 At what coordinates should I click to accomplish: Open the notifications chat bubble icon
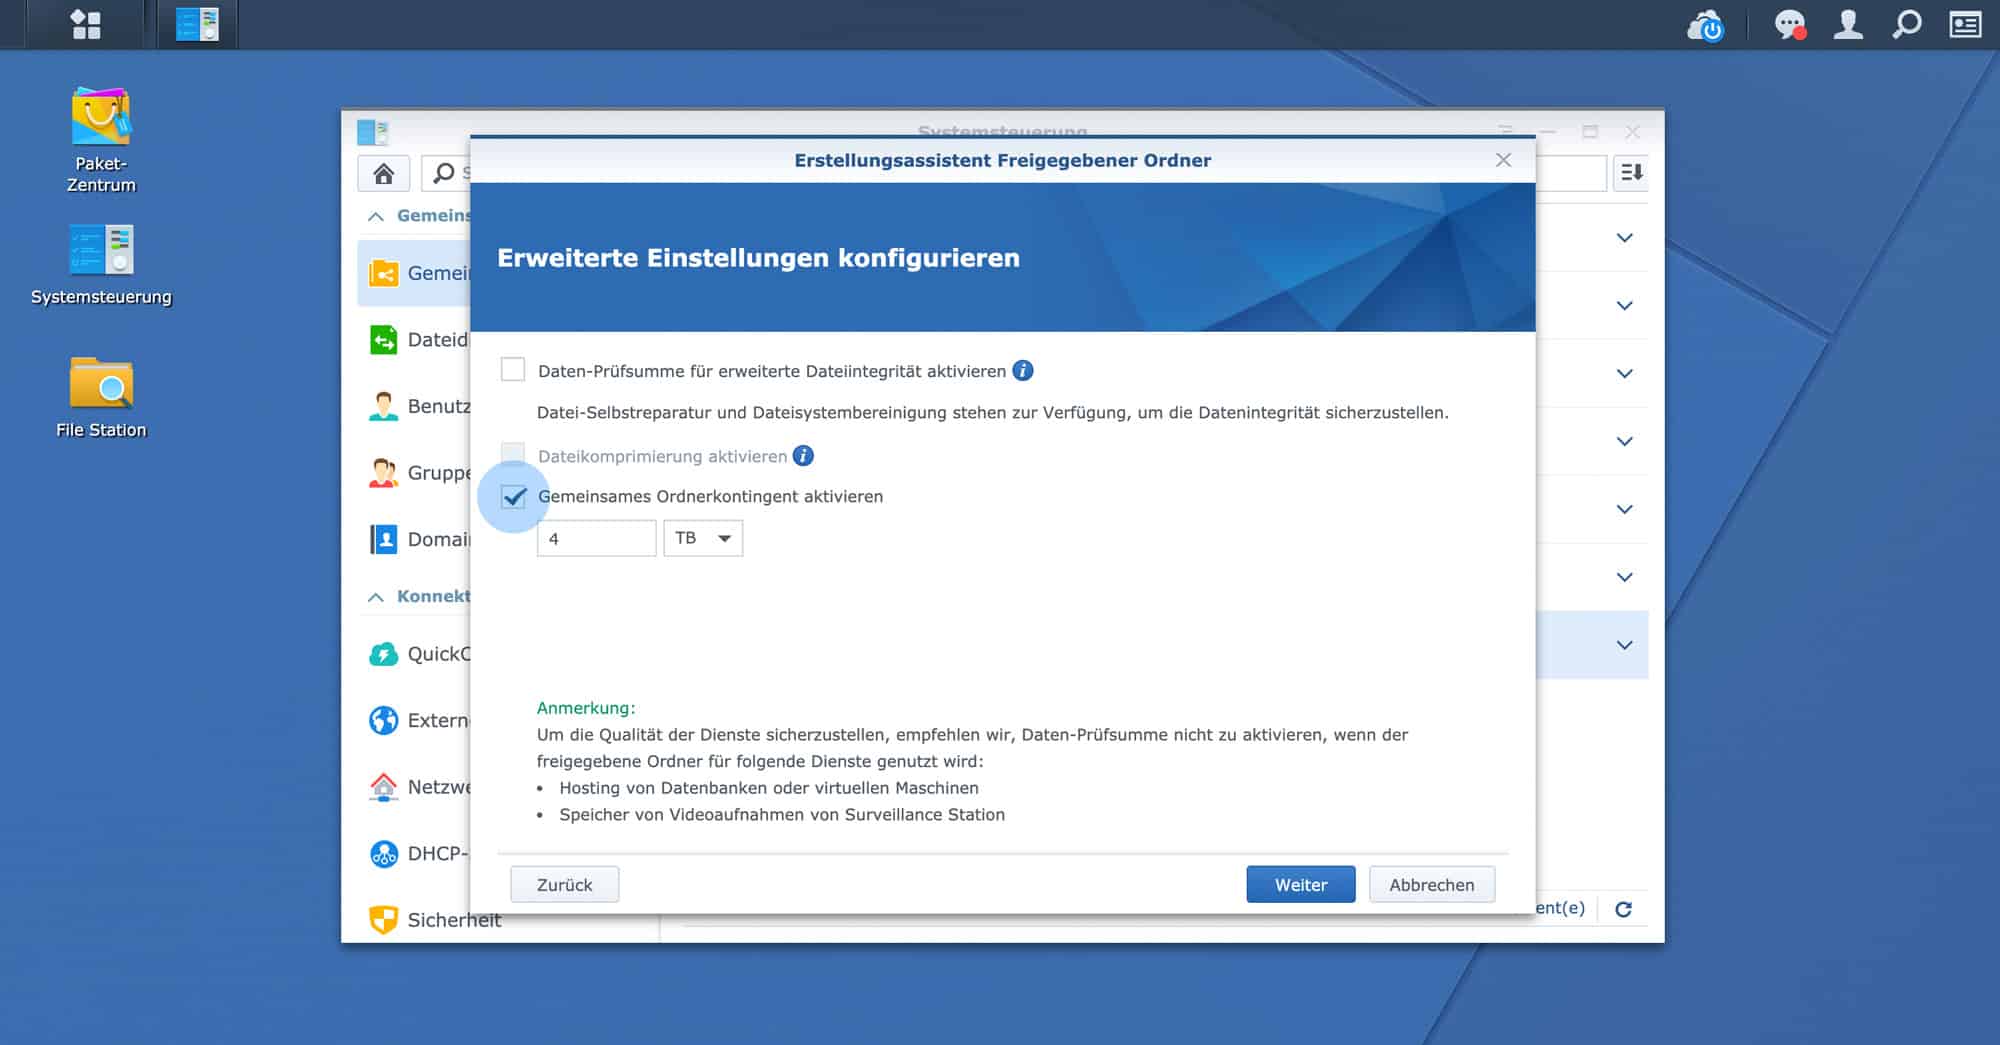coord(1790,25)
